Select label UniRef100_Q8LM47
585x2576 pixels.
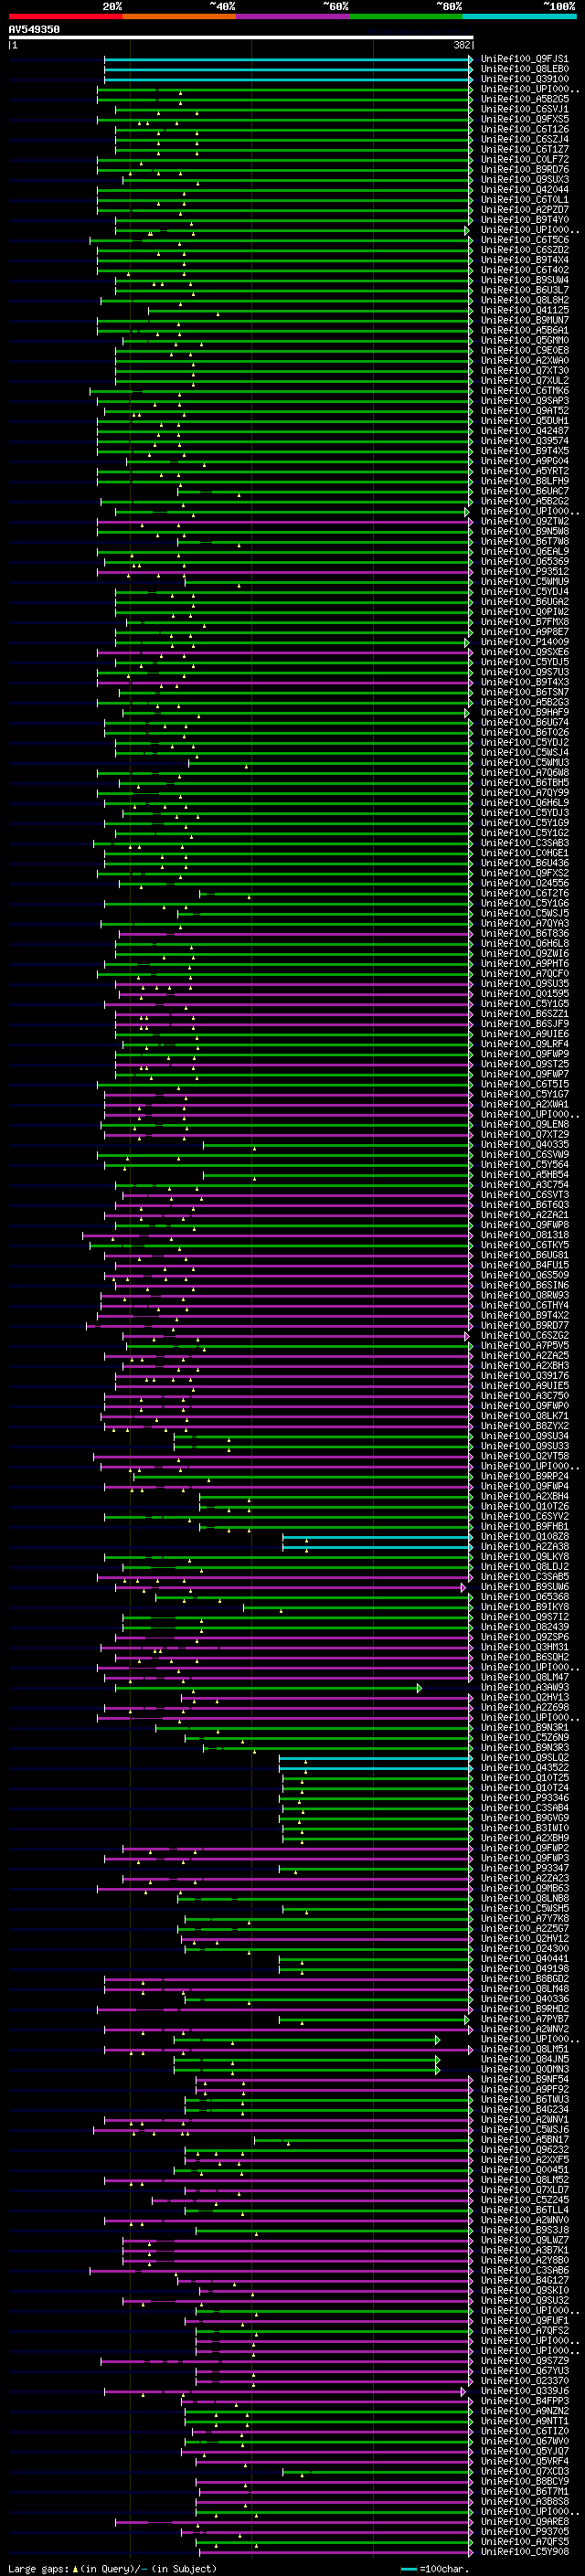coord(525,1677)
